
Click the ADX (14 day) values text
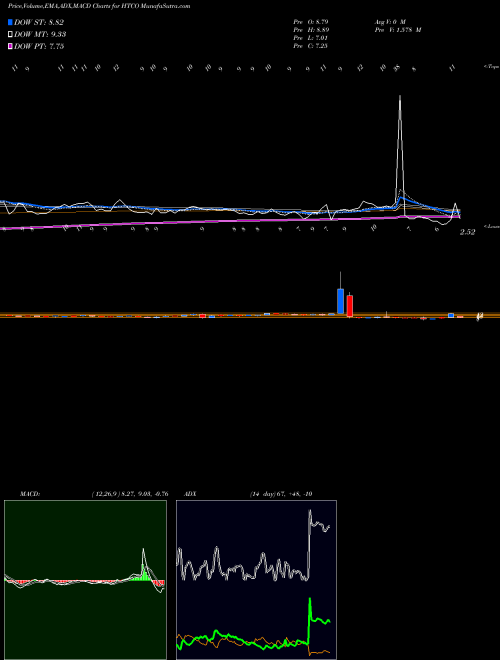click(x=281, y=494)
